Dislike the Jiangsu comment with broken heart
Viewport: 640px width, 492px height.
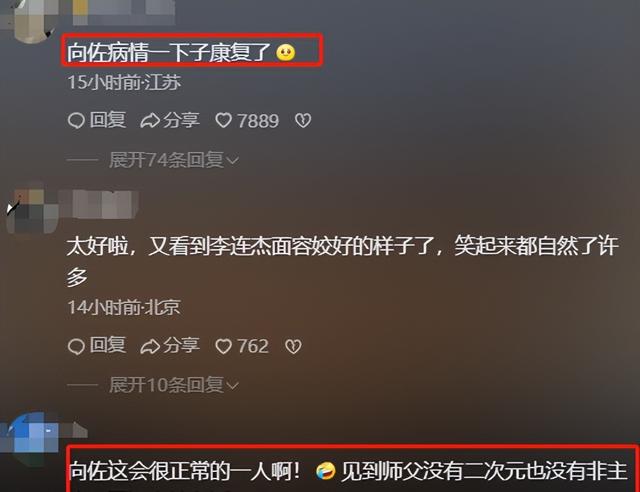[303, 120]
